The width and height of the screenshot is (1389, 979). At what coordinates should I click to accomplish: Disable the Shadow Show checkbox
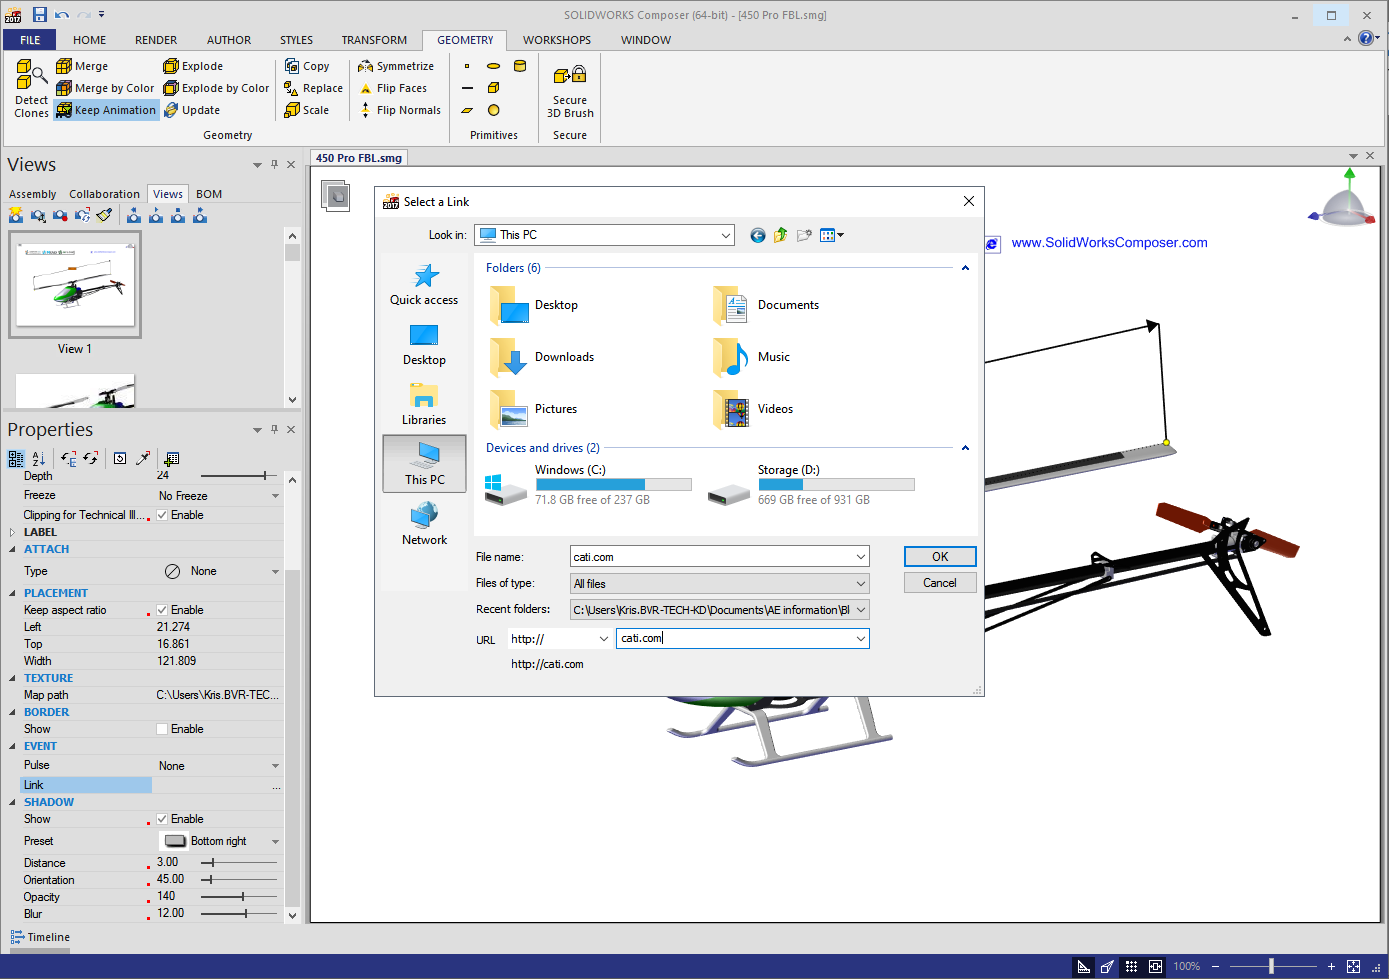162,819
